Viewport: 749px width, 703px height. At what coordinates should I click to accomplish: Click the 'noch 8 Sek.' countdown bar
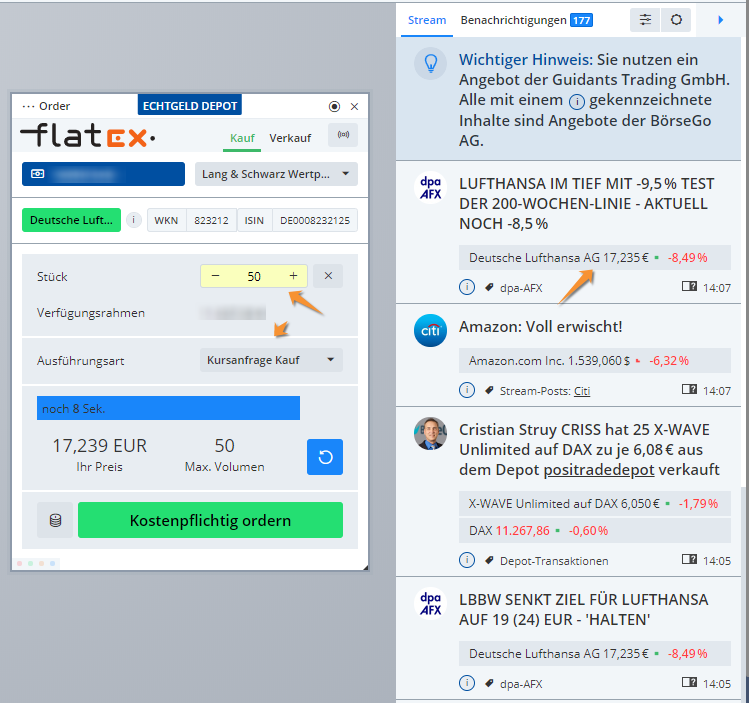point(168,408)
